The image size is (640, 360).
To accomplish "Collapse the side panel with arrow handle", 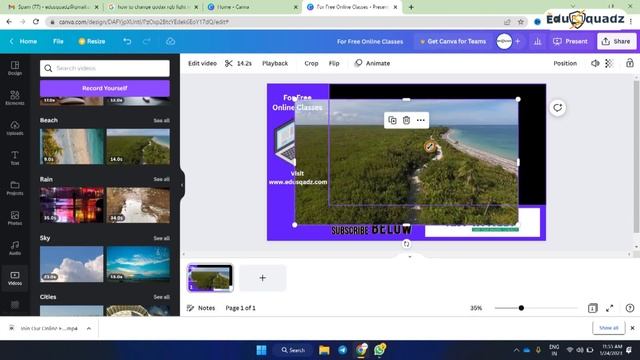I will pos(182,185).
